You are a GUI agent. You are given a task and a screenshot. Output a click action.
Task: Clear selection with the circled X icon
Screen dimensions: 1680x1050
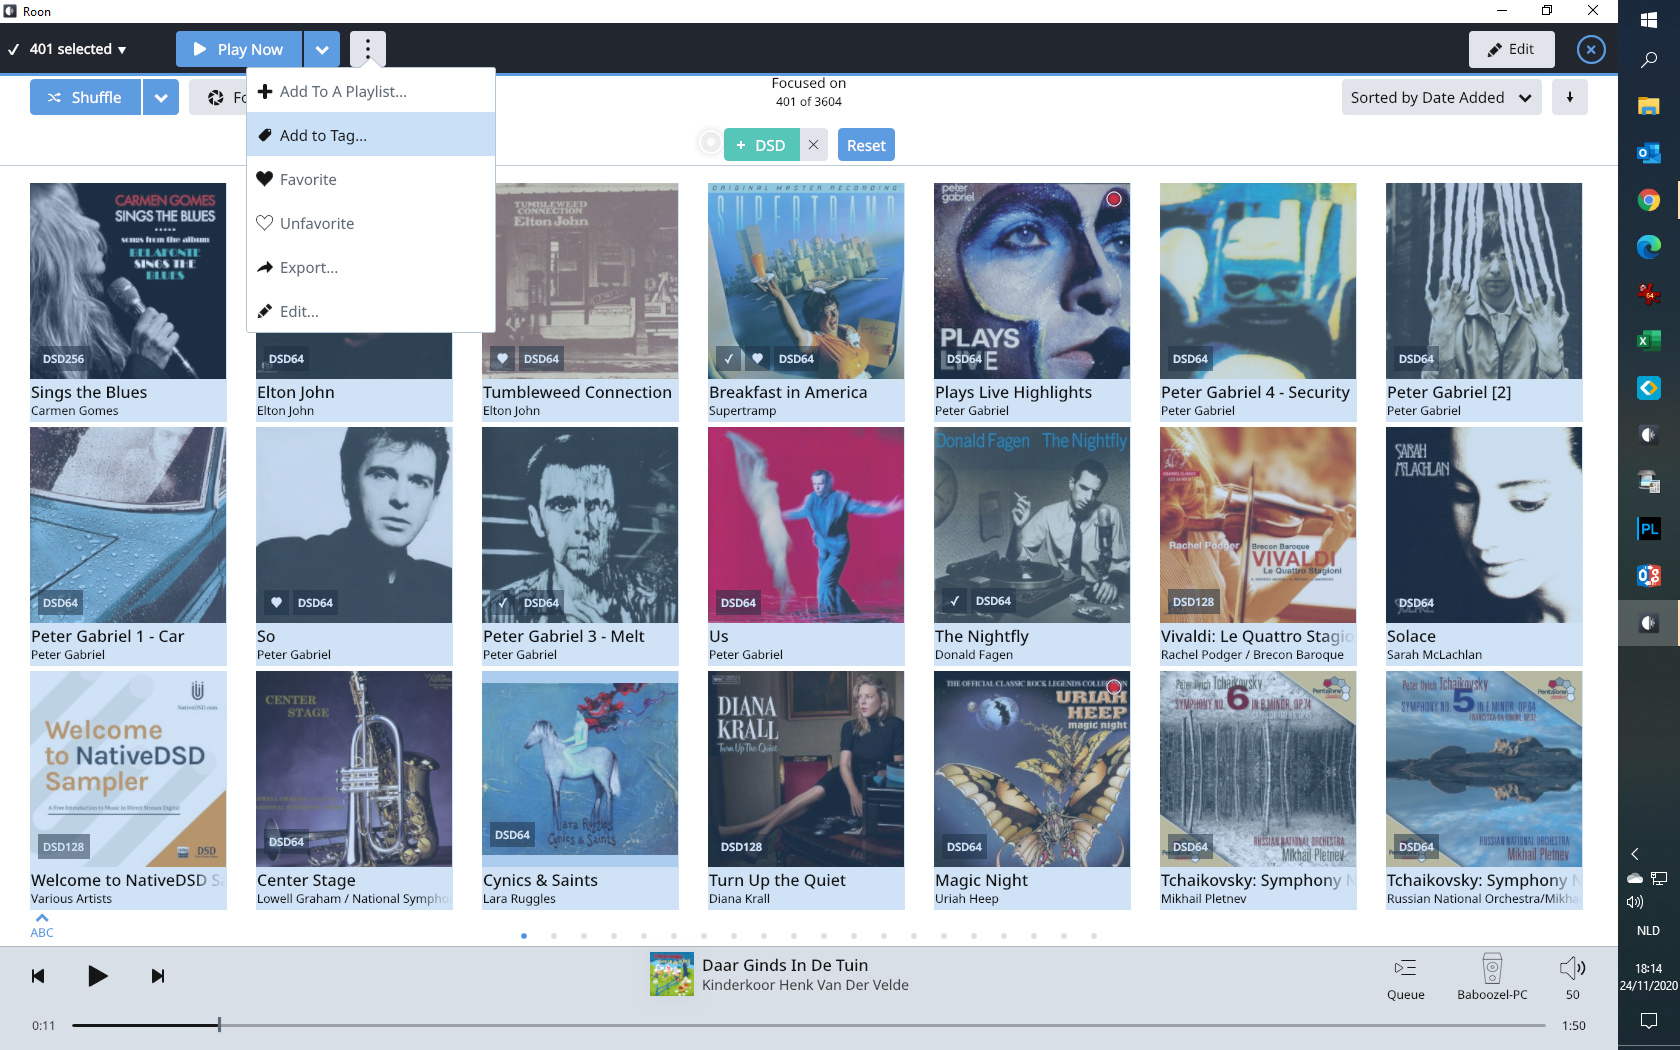click(1590, 49)
